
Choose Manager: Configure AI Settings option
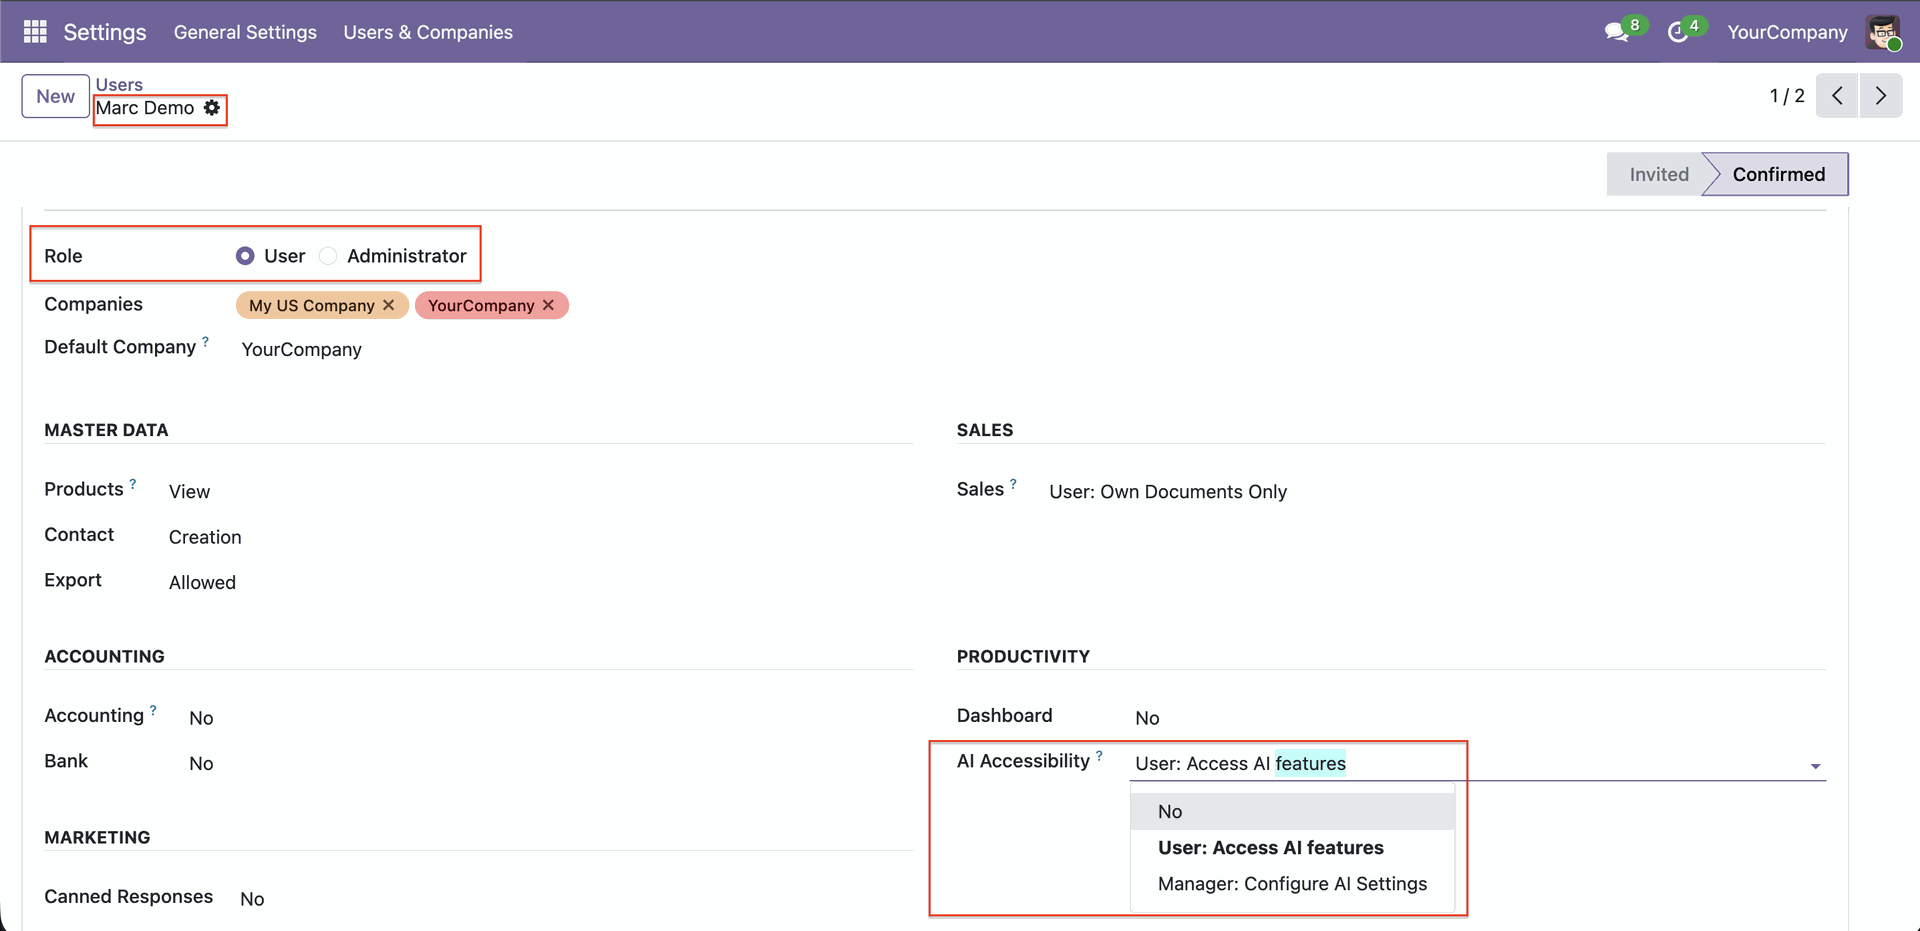pos(1292,884)
